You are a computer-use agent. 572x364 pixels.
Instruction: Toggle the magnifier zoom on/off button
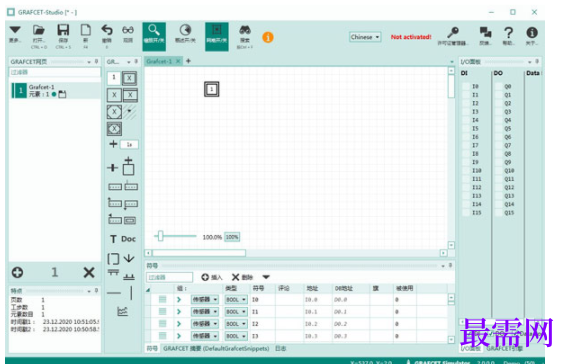tap(154, 36)
